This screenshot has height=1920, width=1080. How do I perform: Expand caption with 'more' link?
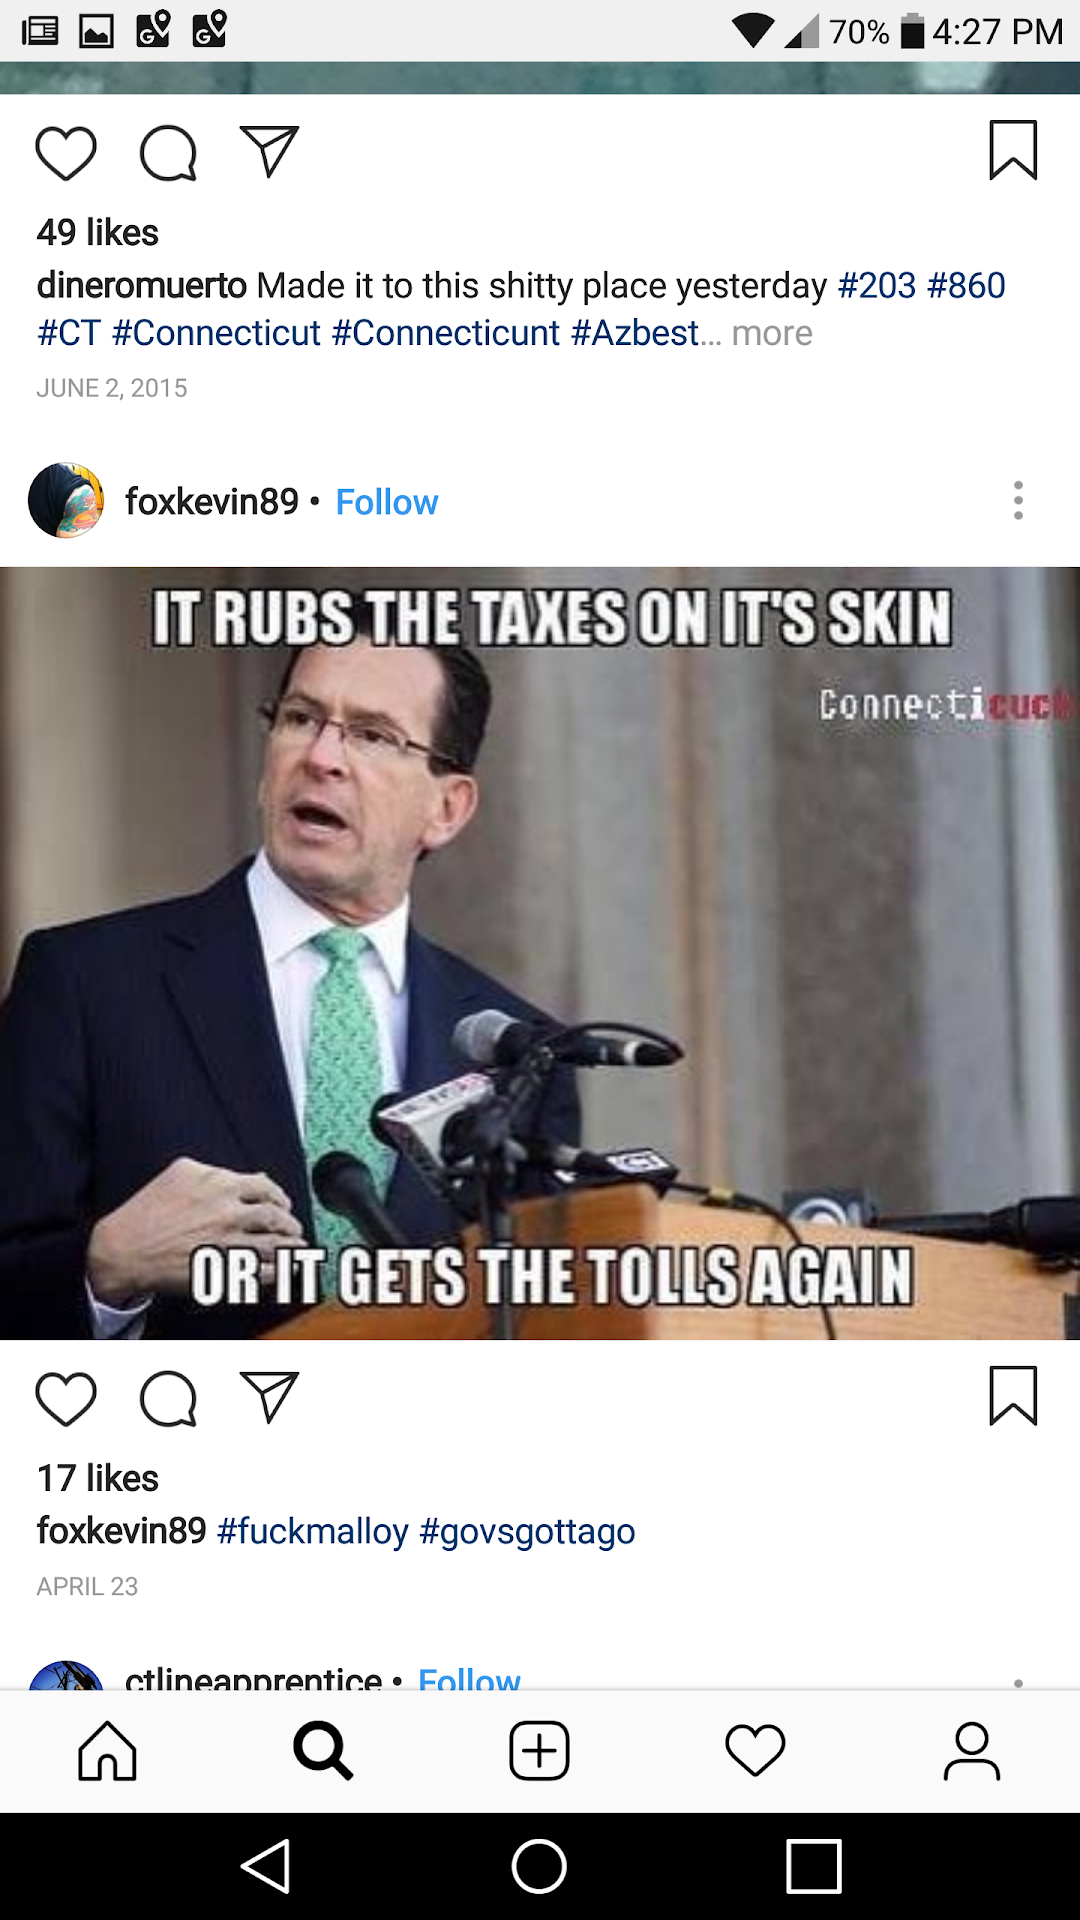771,333
